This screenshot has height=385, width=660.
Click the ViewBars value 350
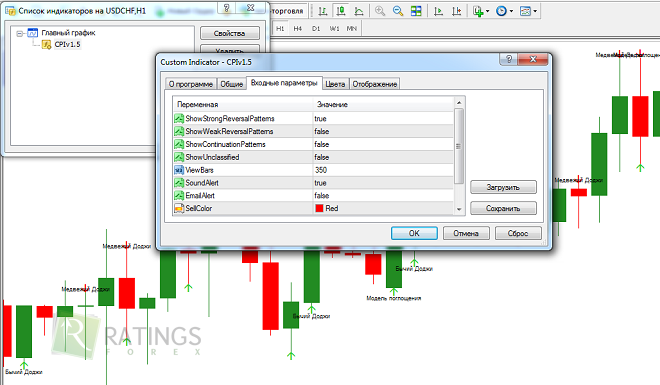pos(321,170)
